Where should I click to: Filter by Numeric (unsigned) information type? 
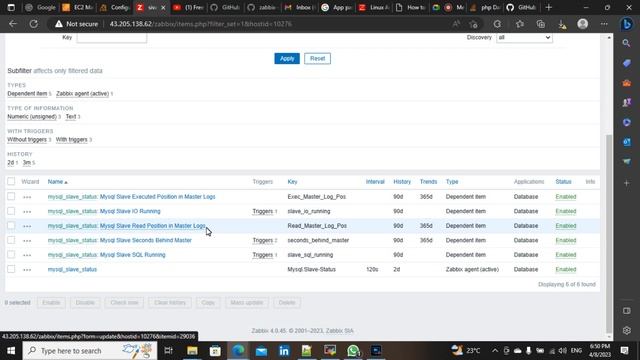coord(32,117)
